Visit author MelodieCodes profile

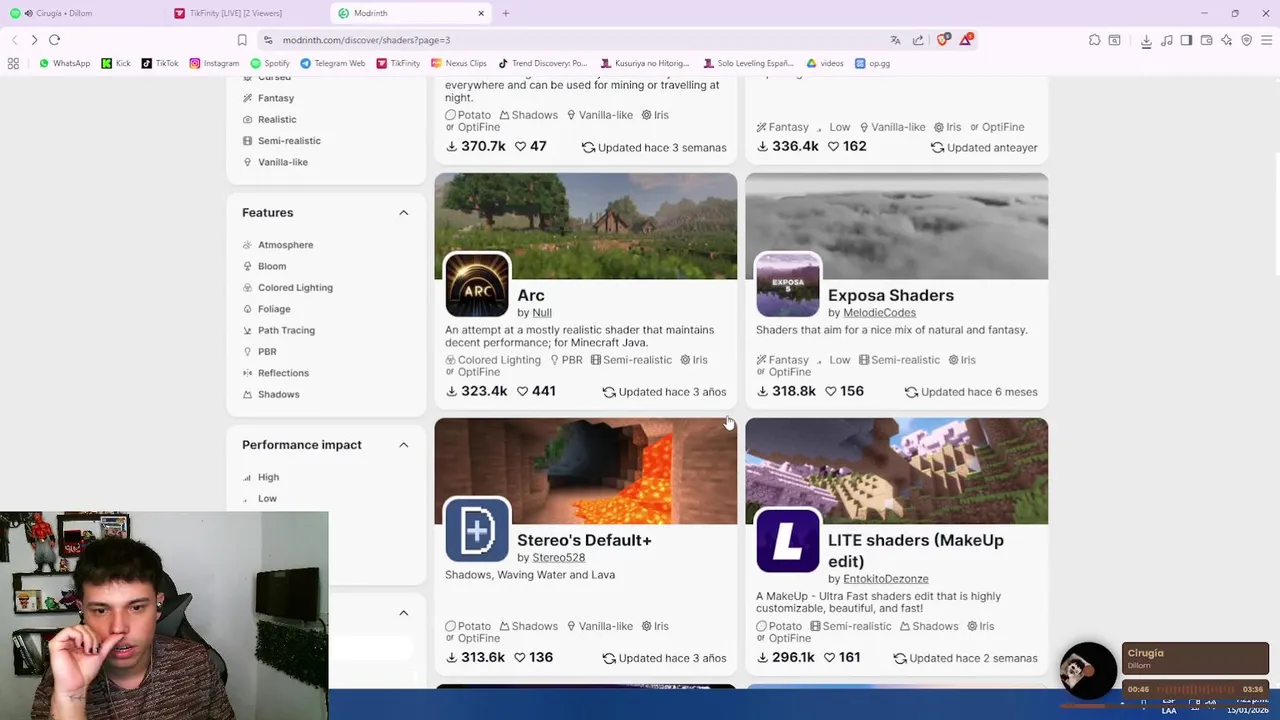pos(879,313)
